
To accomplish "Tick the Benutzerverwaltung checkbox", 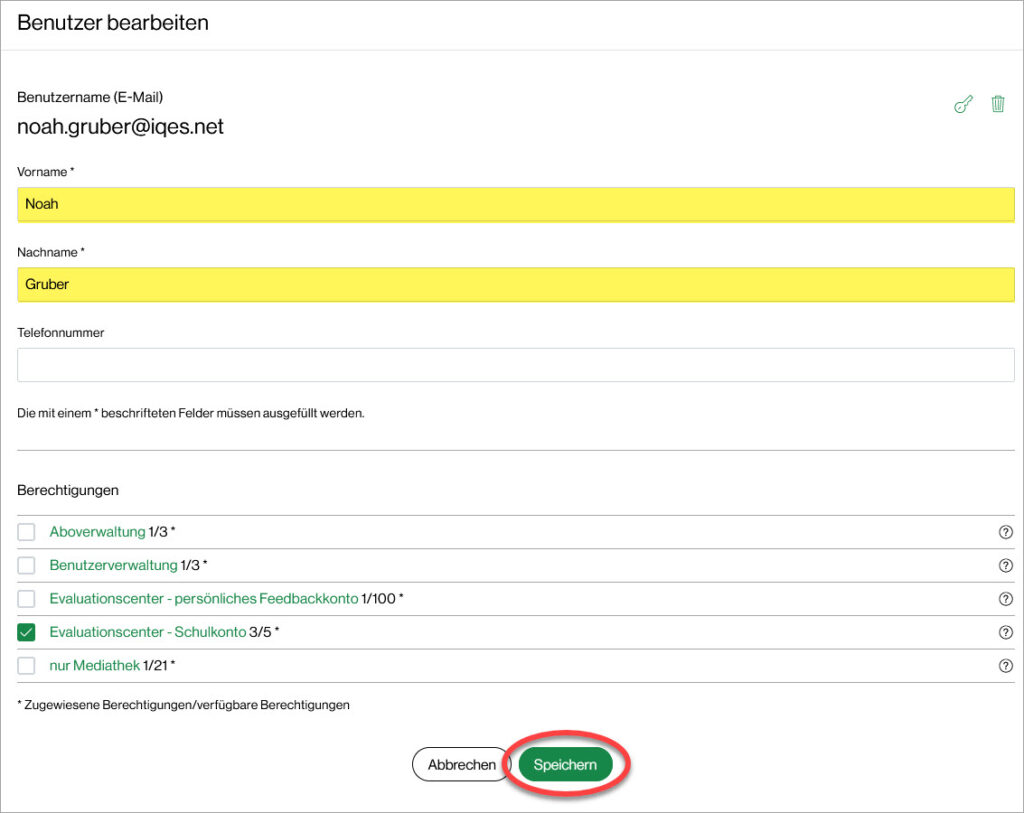I will (x=27, y=566).
